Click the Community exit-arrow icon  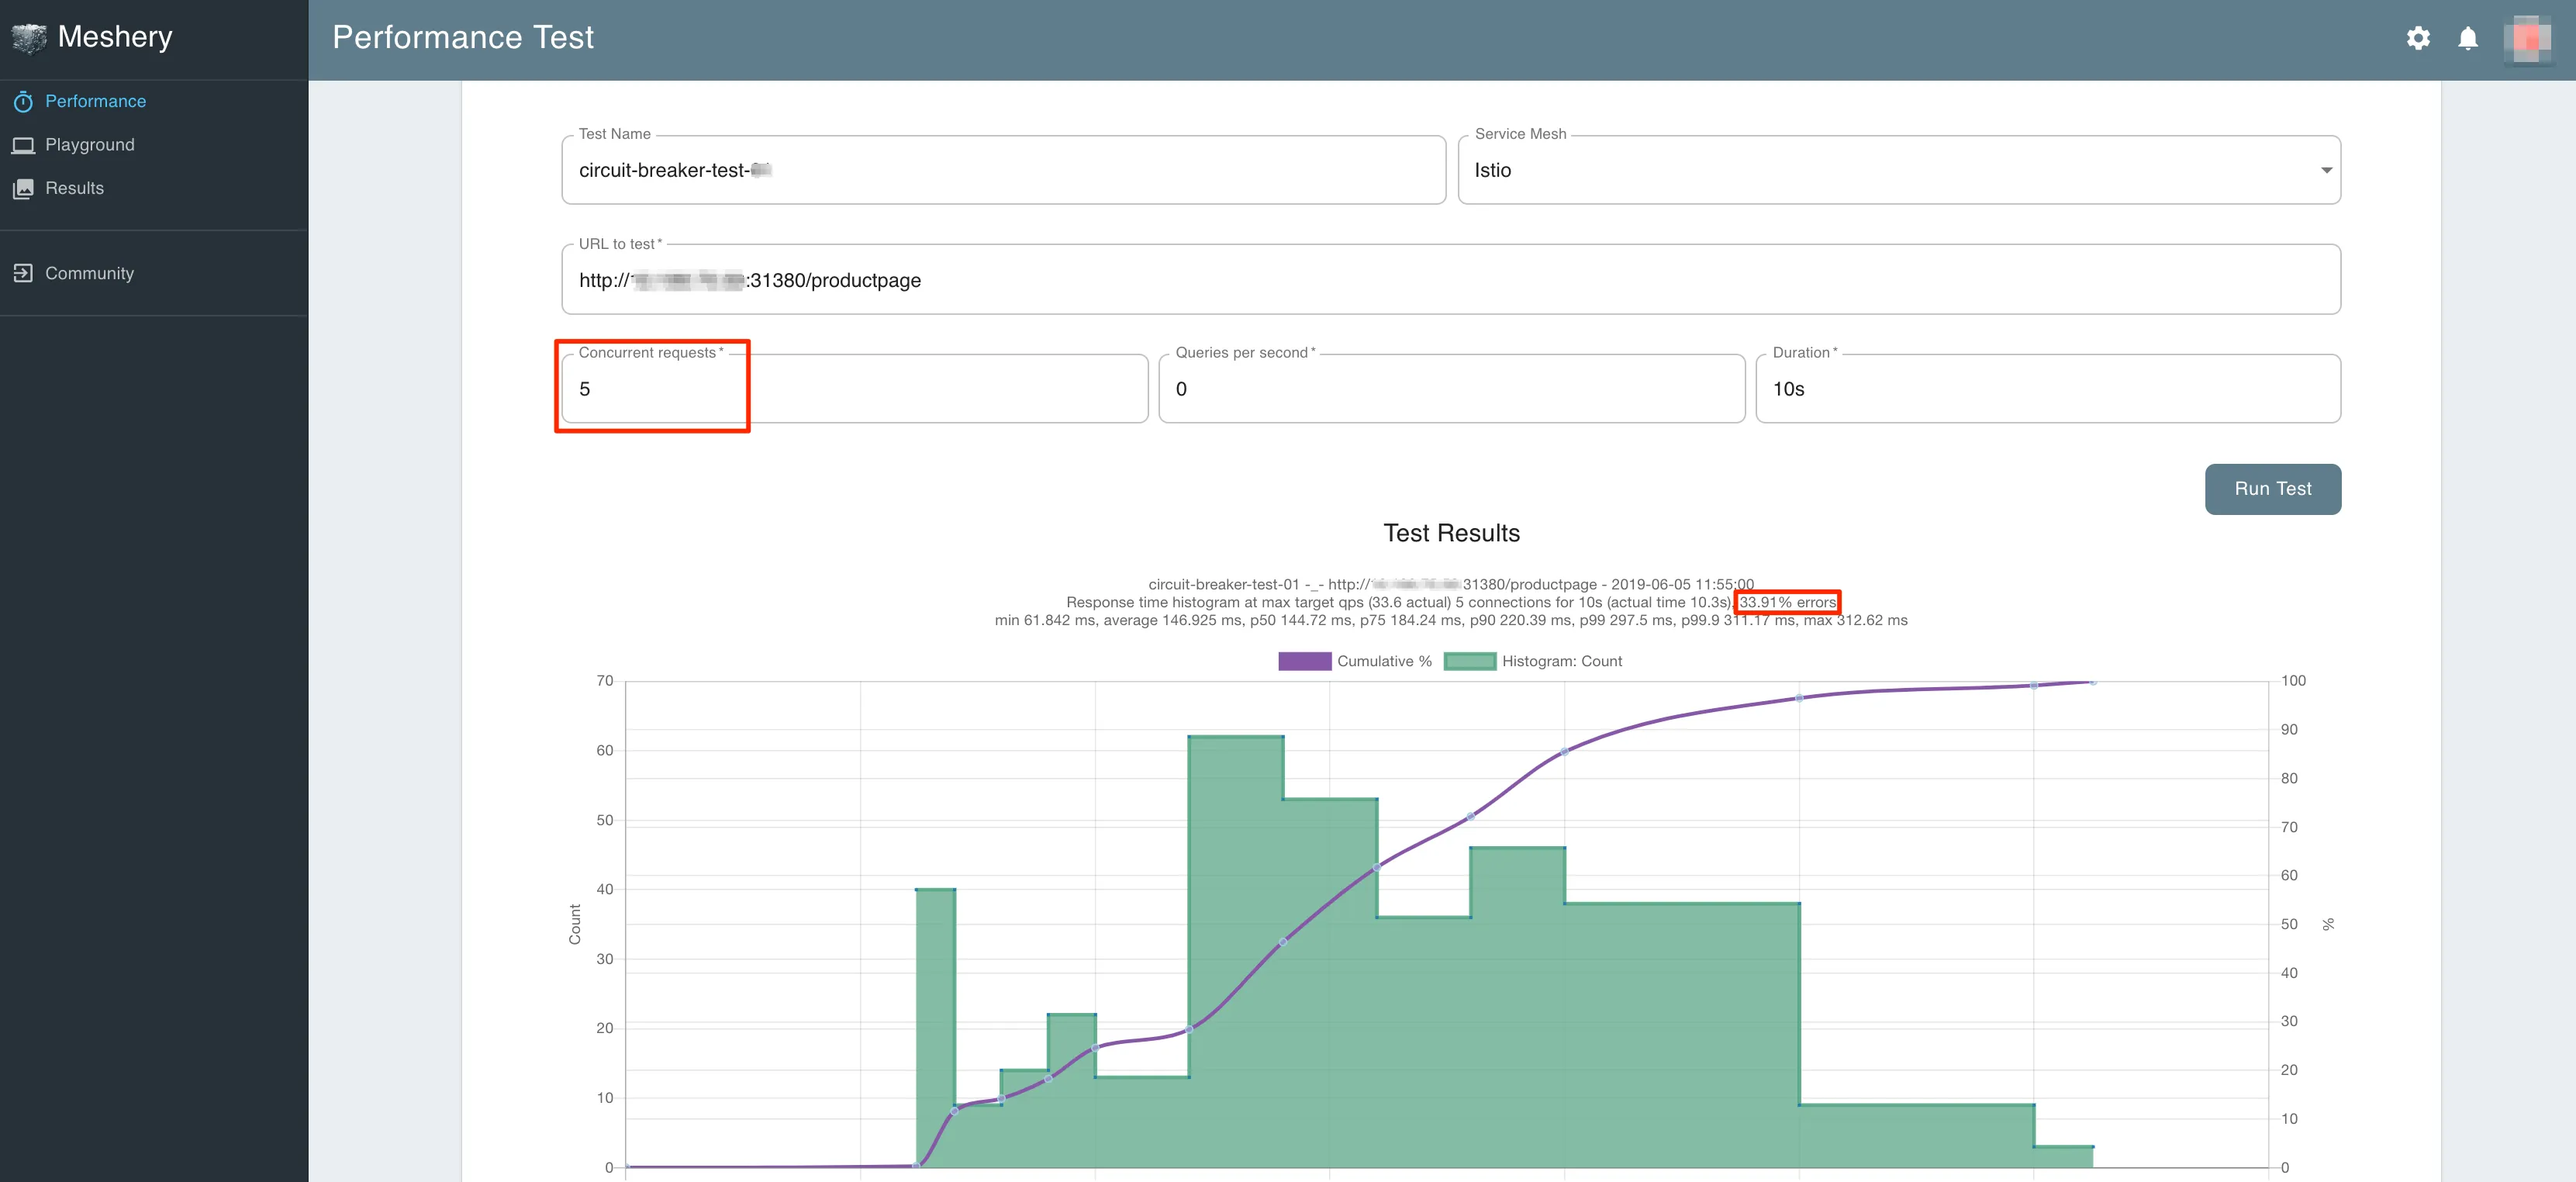point(23,273)
